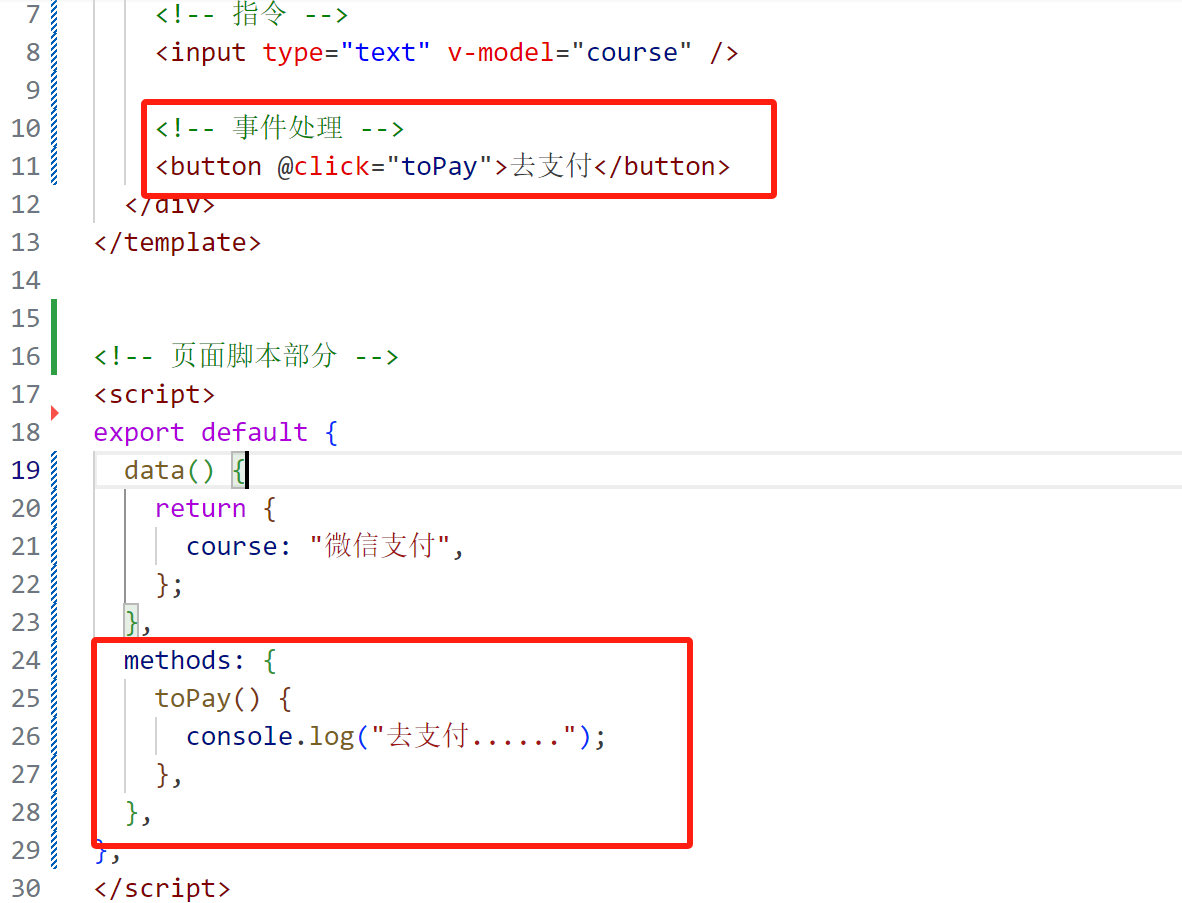The width and height of the screenshot is (1182, 903).
Task: Click the closing '</template>' tag
Action: pyautogui.click(x=177, y=243)
